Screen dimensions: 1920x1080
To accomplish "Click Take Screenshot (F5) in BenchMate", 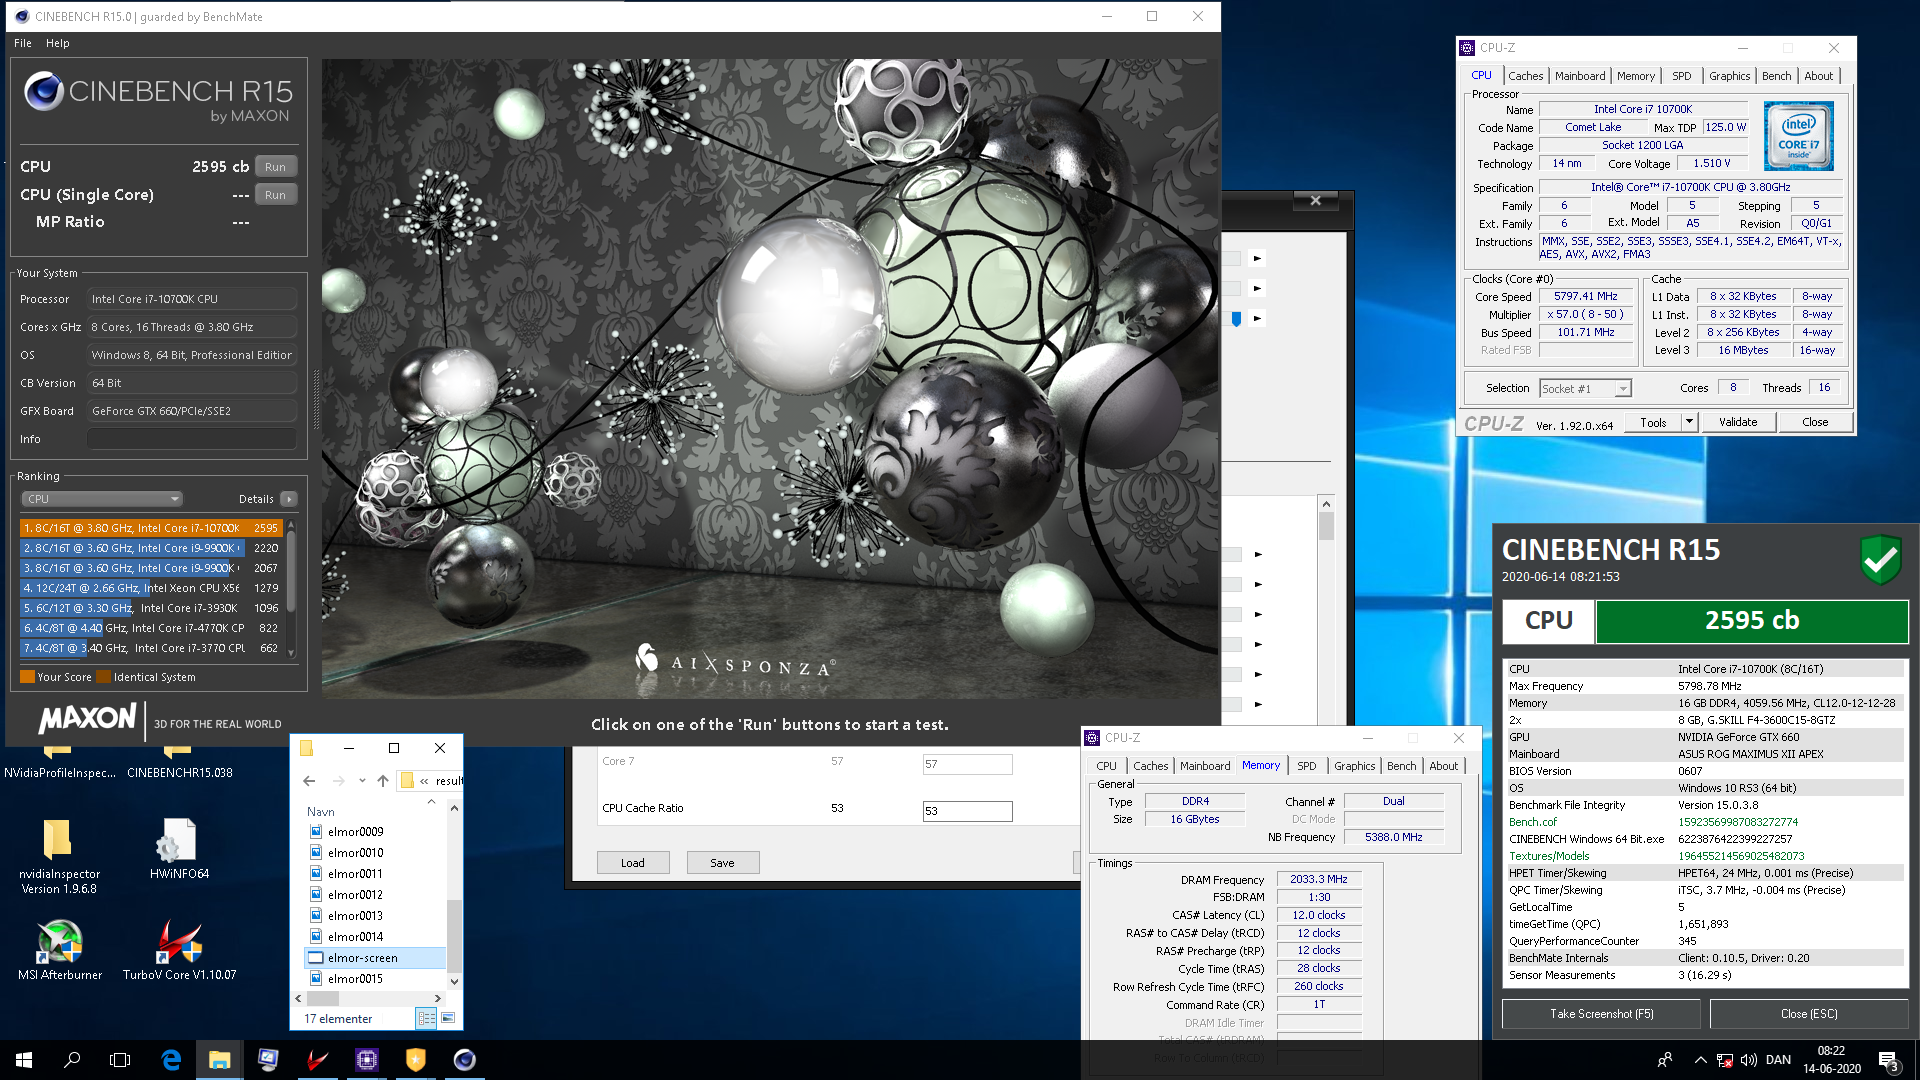I will pos(1601,1014).
